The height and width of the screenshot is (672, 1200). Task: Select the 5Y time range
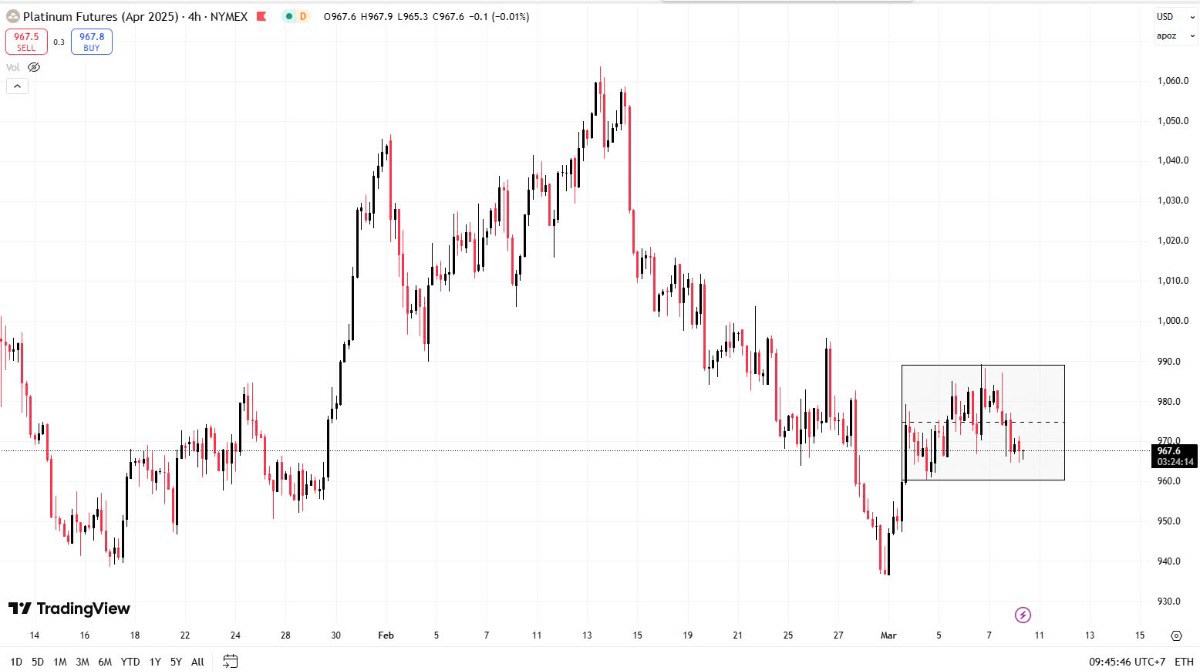coord(176,661)
